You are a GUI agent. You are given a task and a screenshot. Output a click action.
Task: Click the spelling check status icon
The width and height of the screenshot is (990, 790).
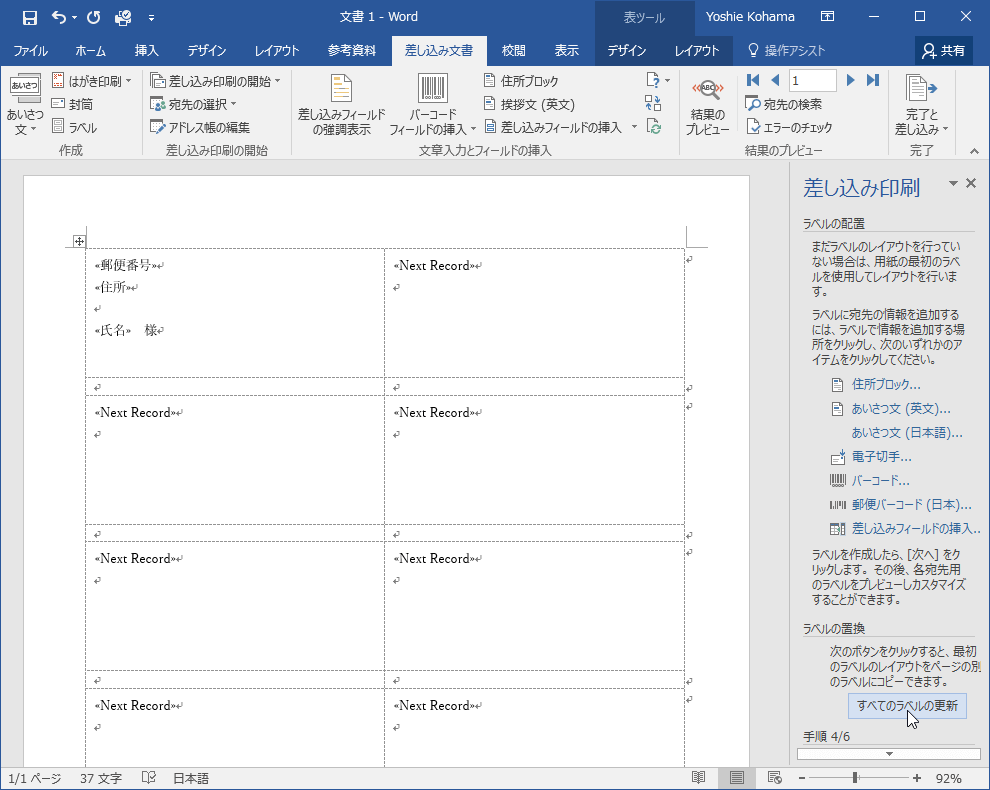point(148,778)
